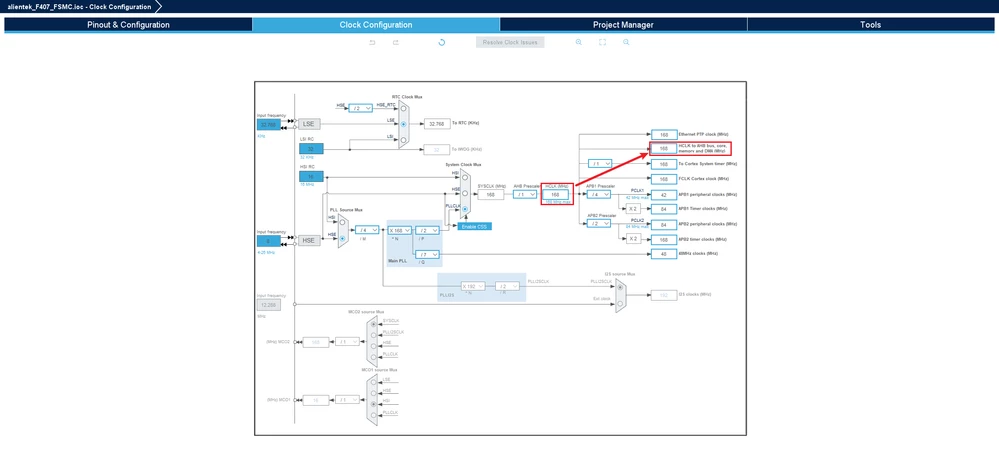
Task: Click the HCLK to AHB bus value box
Action: 664,149
